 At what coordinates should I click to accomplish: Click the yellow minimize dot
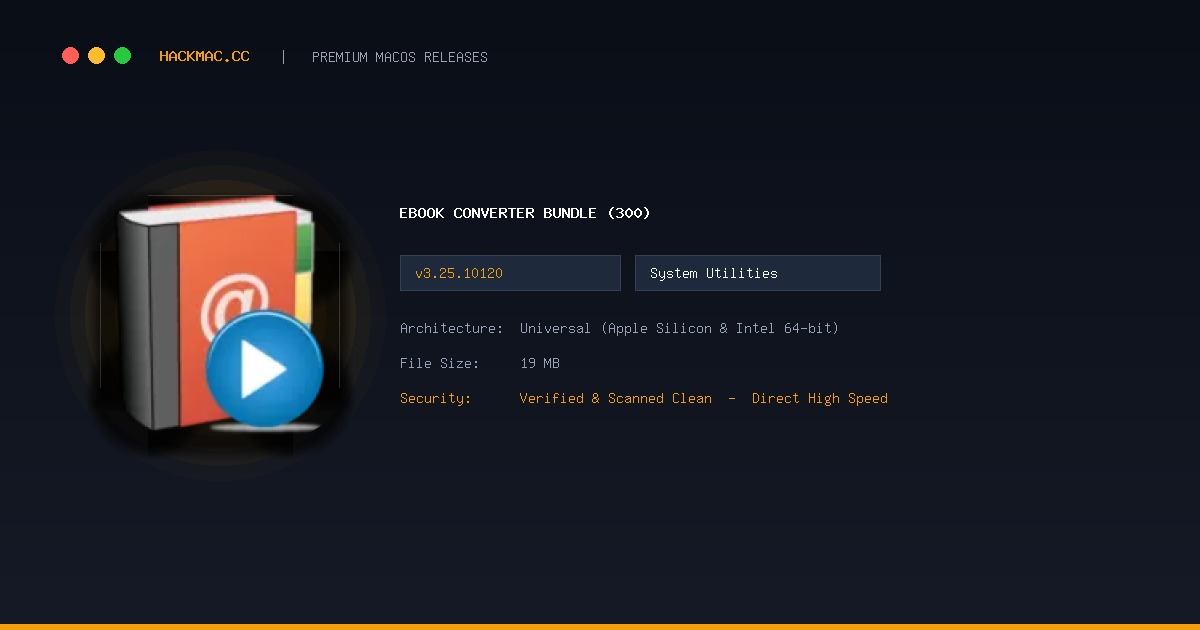96,56
